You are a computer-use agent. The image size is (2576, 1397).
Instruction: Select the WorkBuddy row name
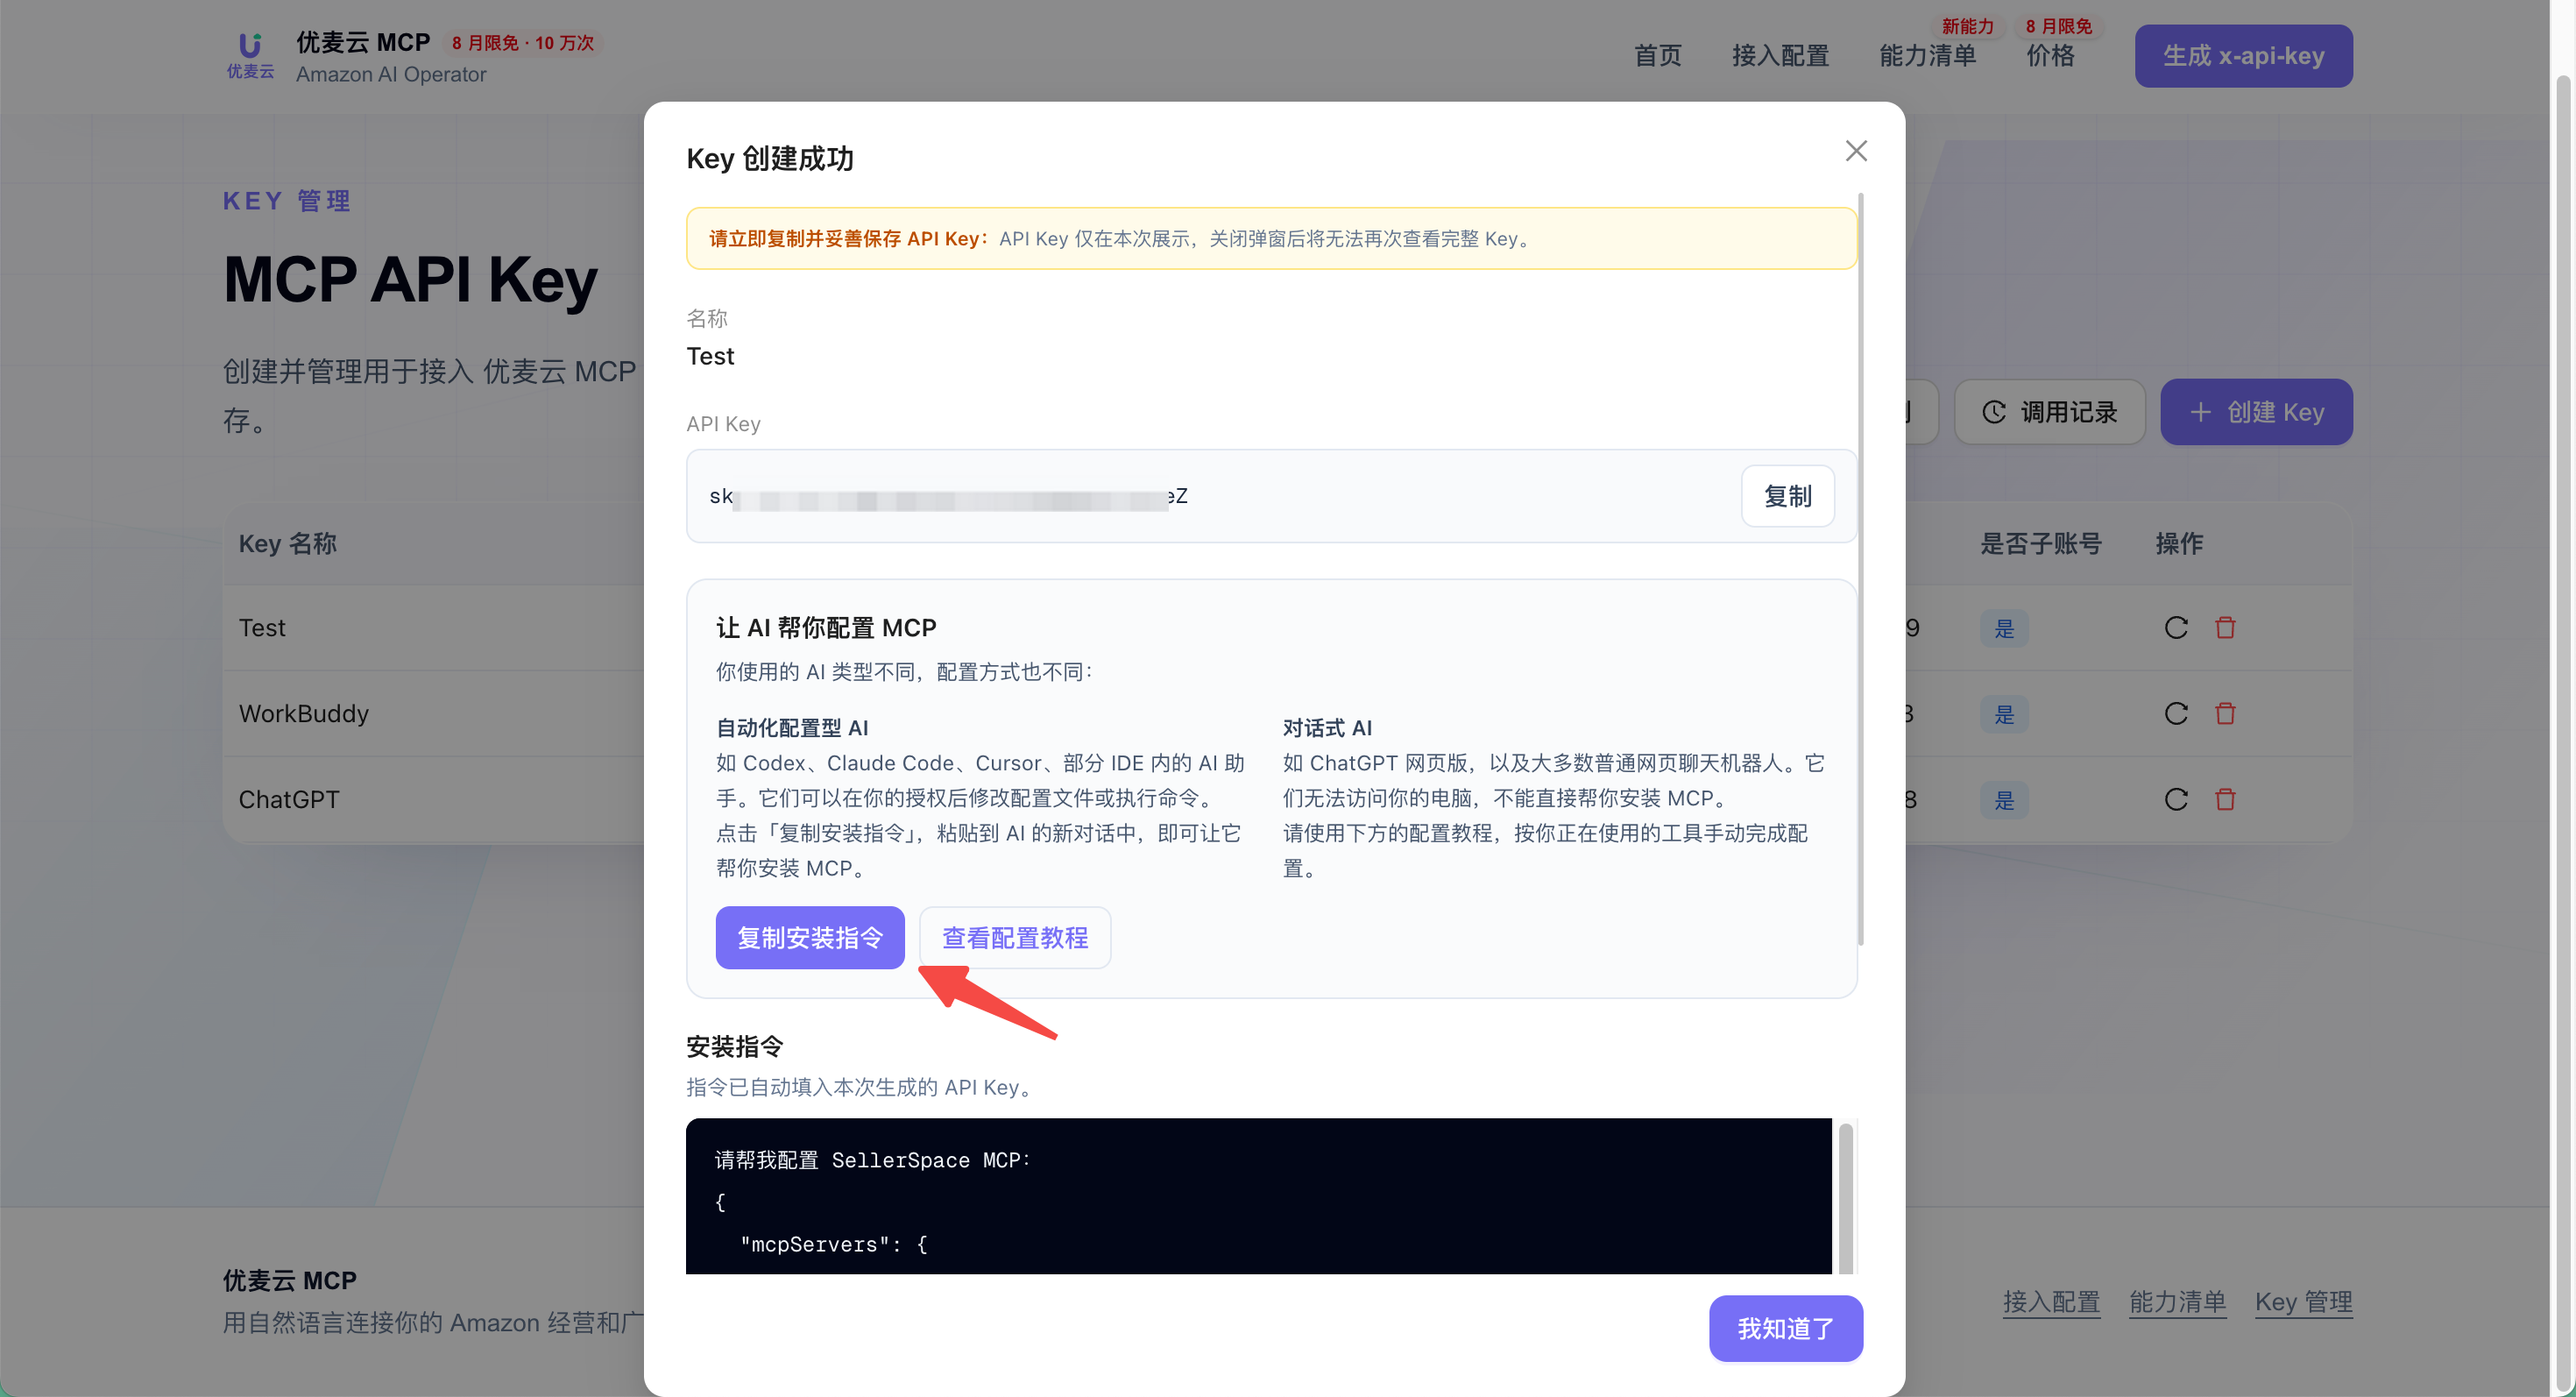[304, 714]
